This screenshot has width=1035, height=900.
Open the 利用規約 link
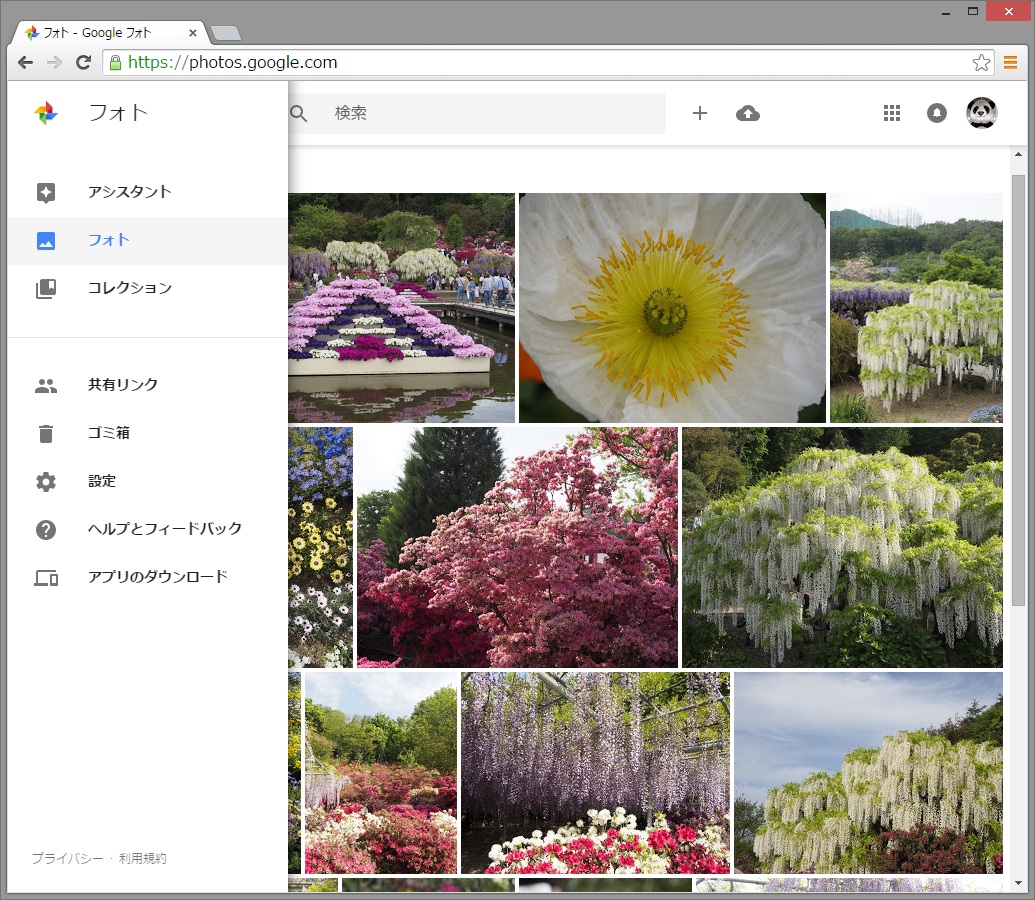point(143,858)
